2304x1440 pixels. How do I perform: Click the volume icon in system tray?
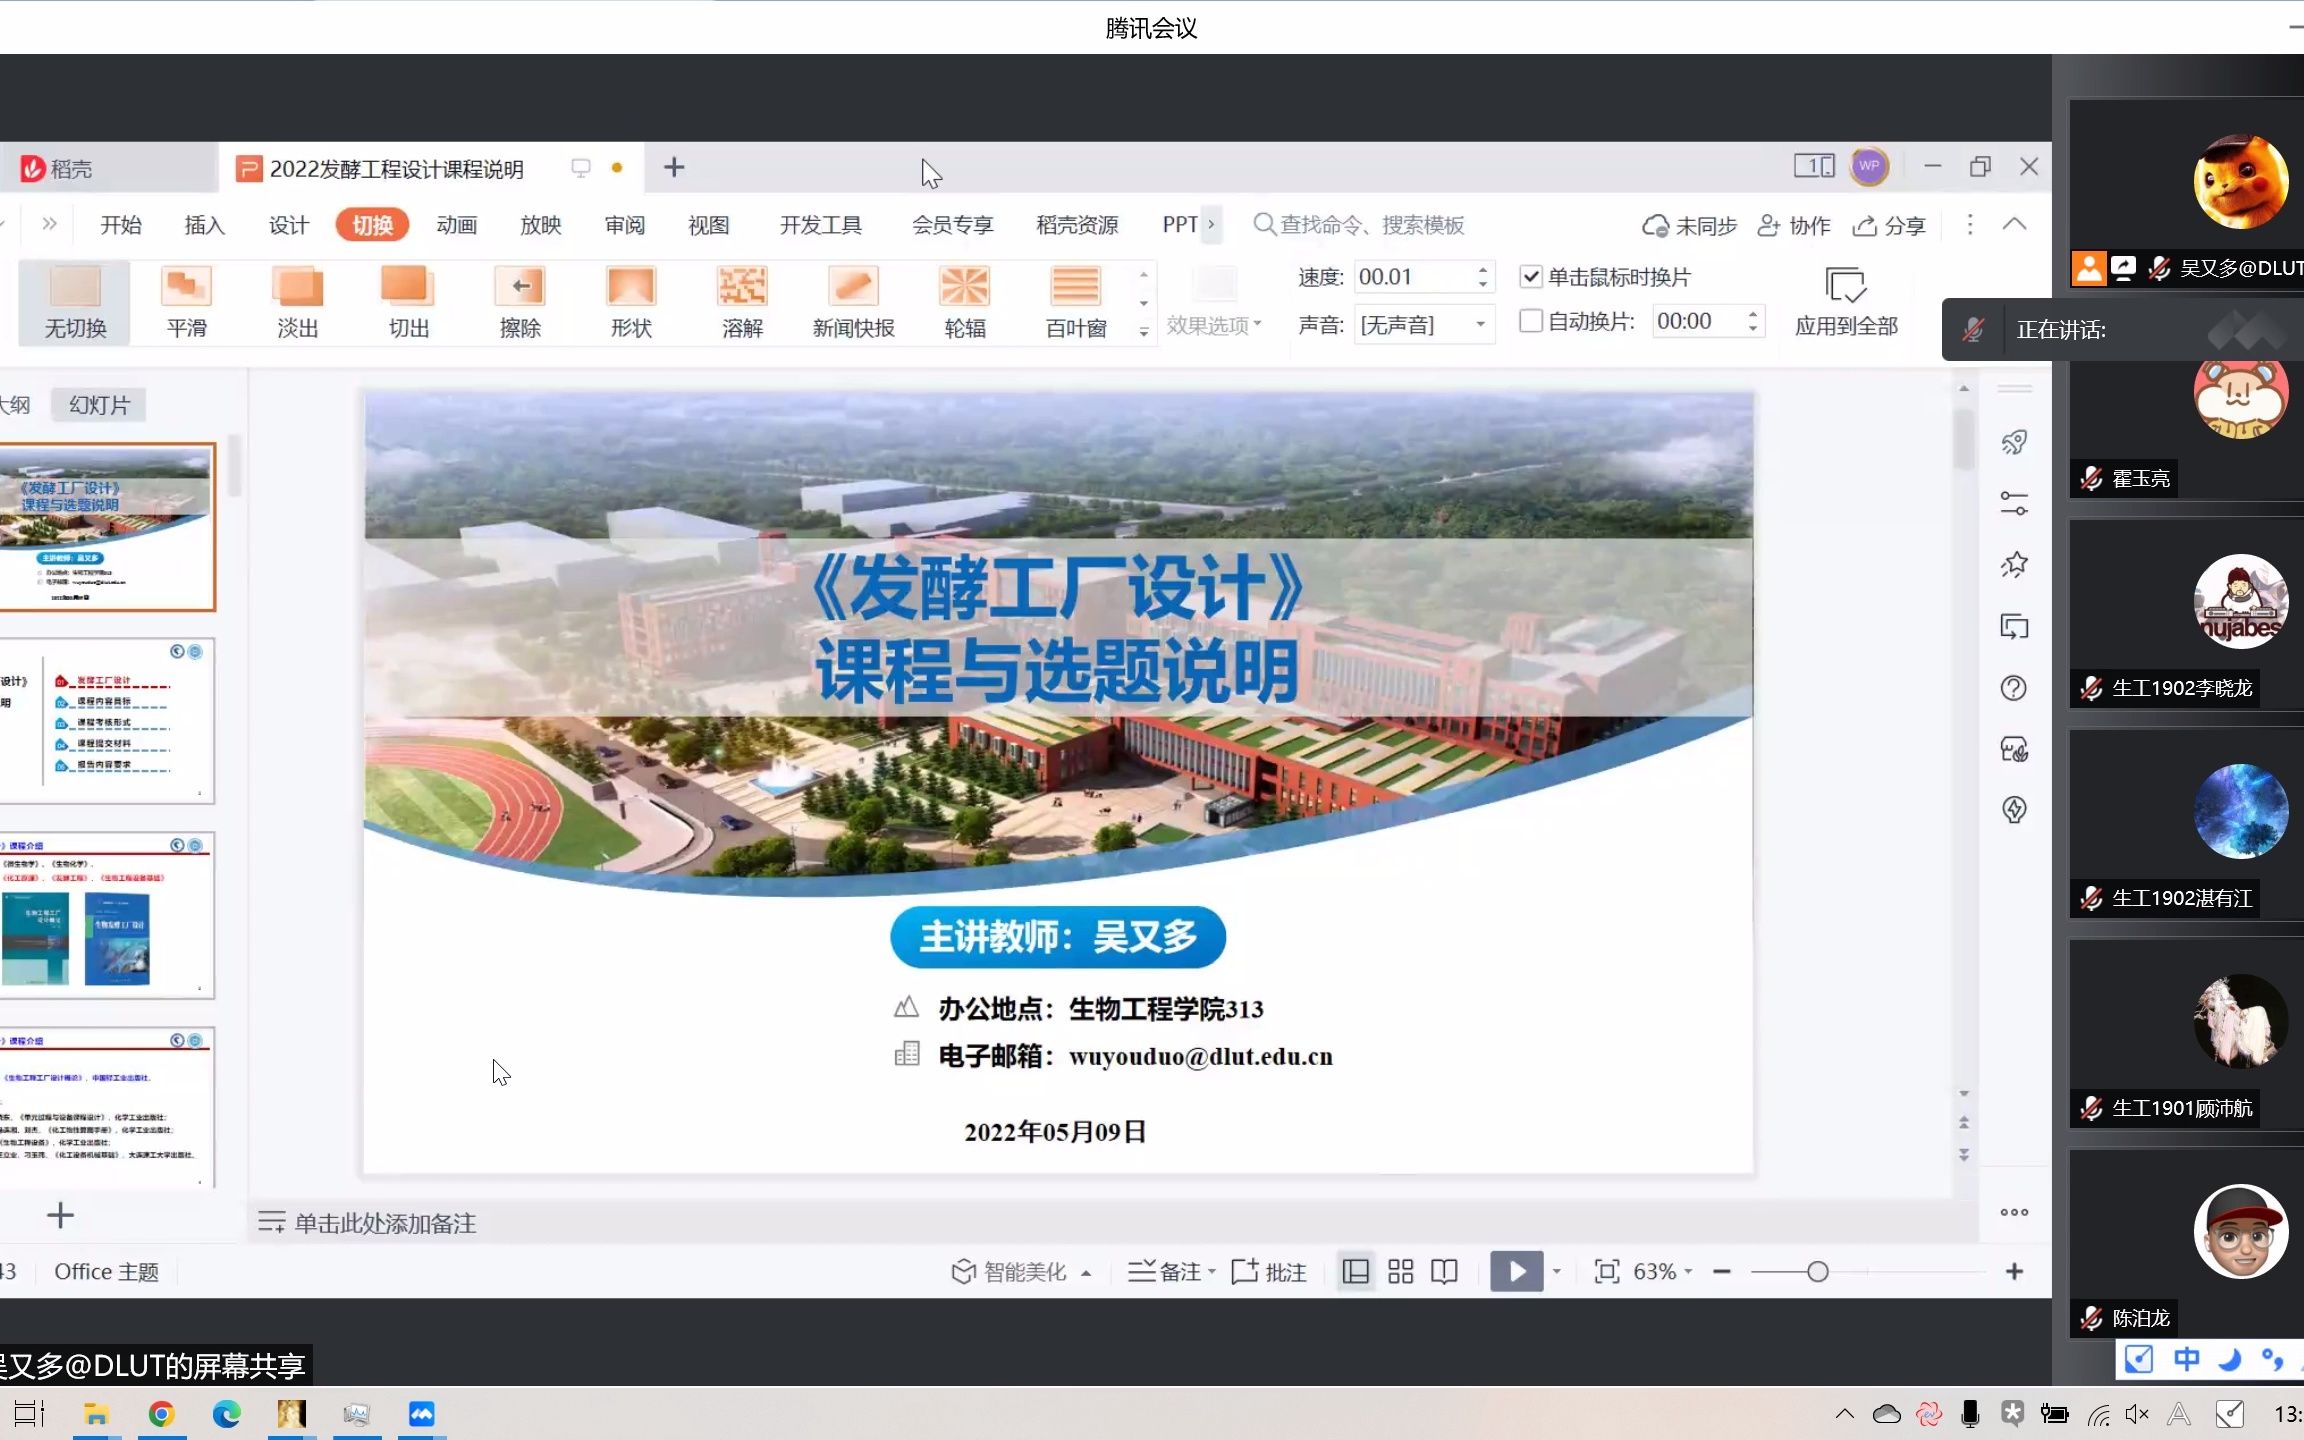coord(2137,1414)
